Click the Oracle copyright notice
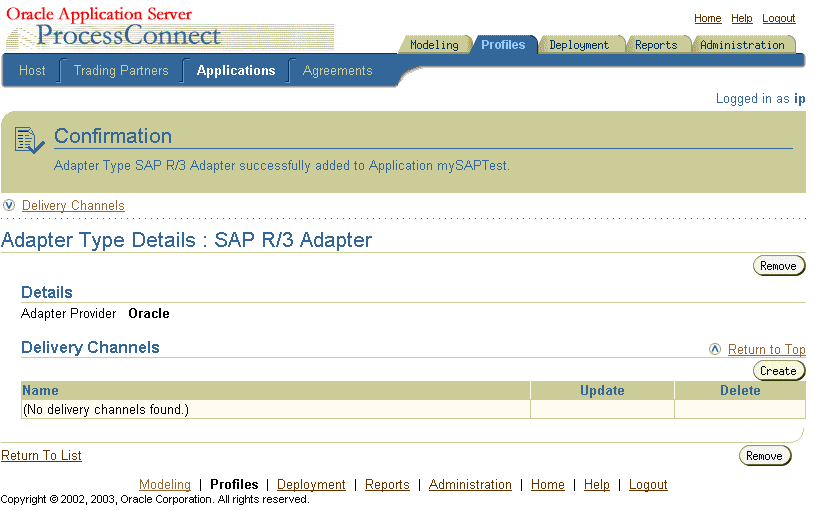This screenshot has width=814, height=511. tap(155, 500)
